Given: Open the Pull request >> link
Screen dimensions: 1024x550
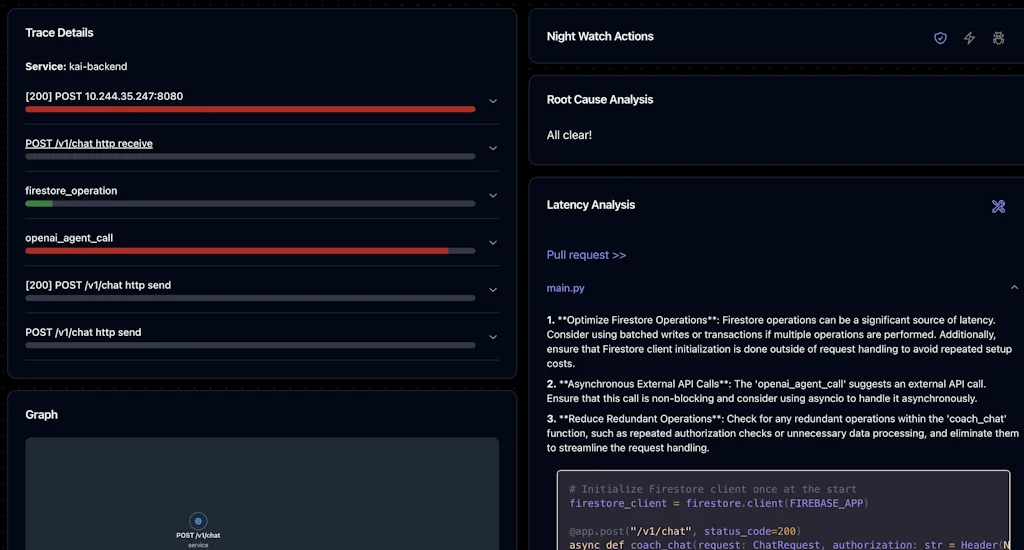Looking at the screenshot, I should (586, 255).
